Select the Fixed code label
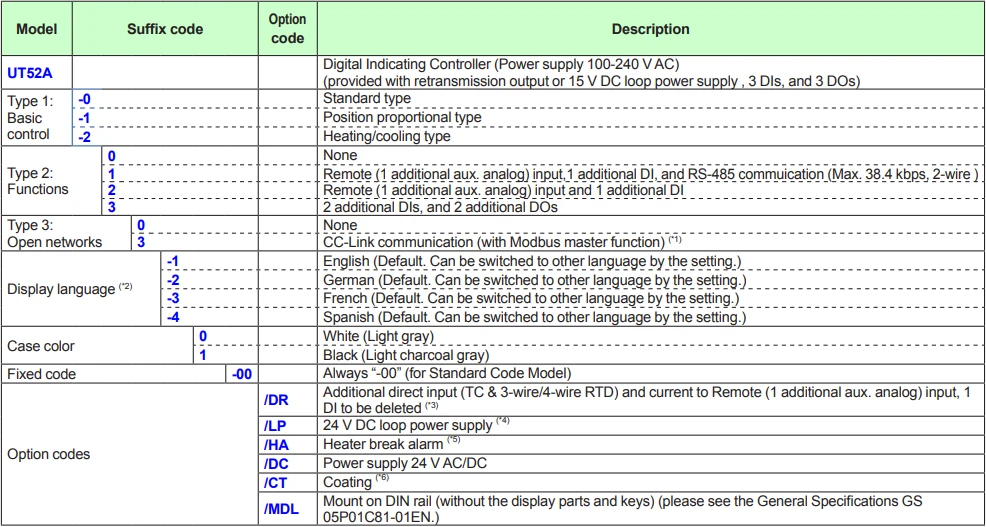This screenshot has width=986, height=527. pos(41,374)
